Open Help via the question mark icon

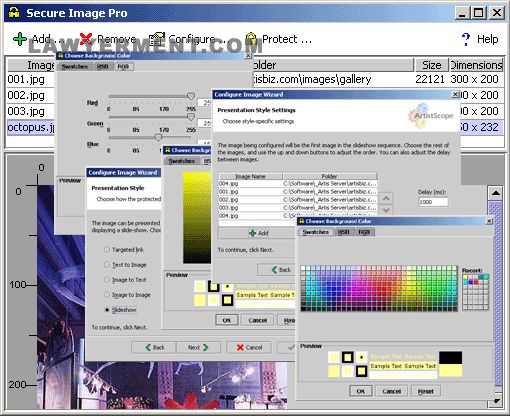(466, 39)
